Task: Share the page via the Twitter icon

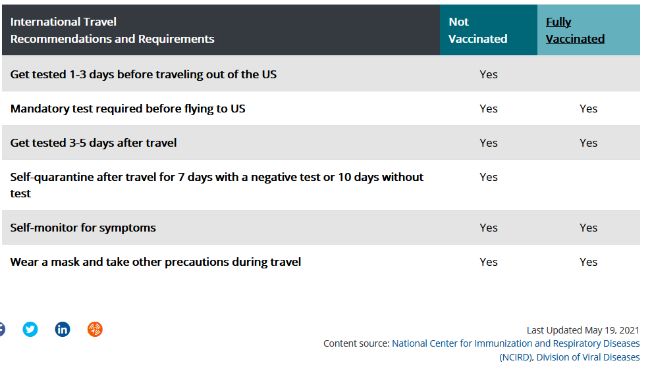Action: [30, 329]
